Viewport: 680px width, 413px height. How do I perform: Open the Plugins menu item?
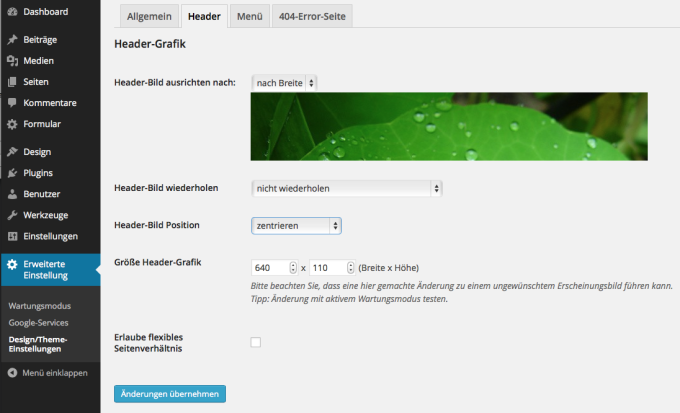pos(38,173)
